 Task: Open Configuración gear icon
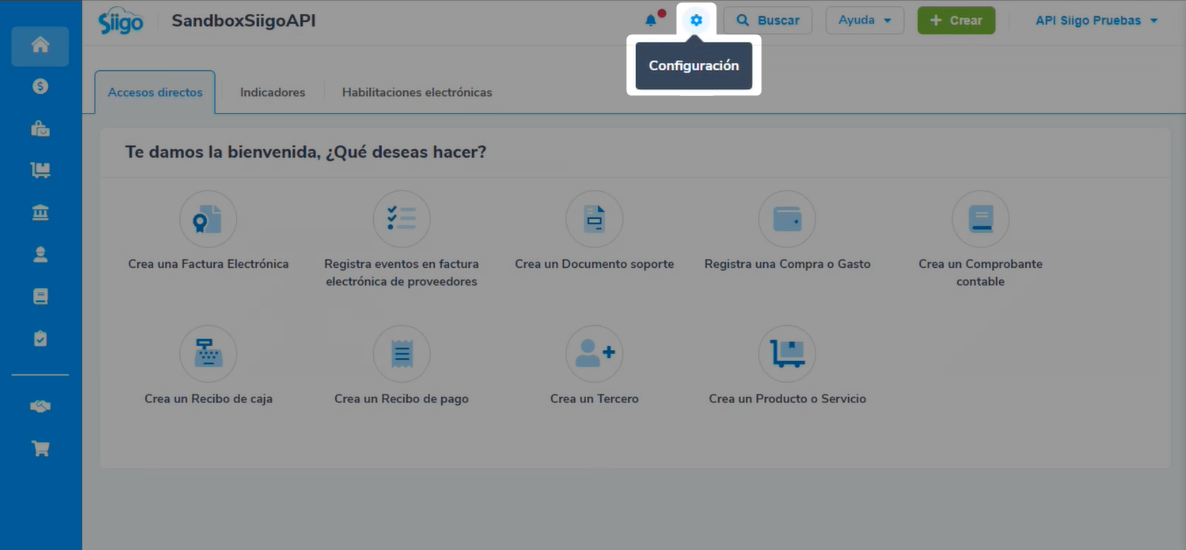tap(696, 20)
